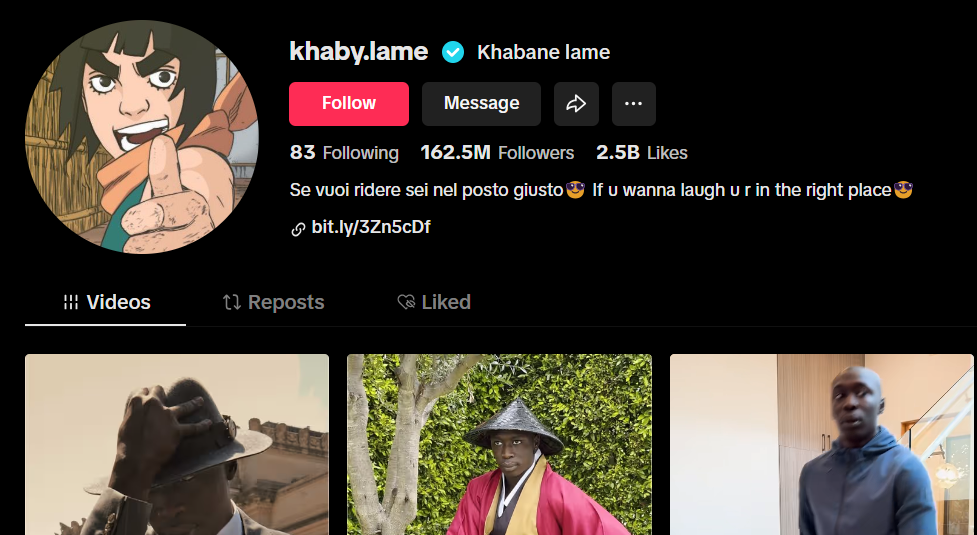Screen dimensions: 977x535
Task: Click the Videos grid icon
Action: 71,303
